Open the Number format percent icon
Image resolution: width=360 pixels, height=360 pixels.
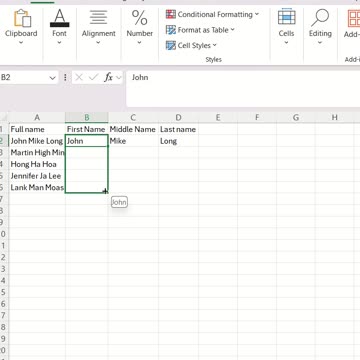coord(139,18)
